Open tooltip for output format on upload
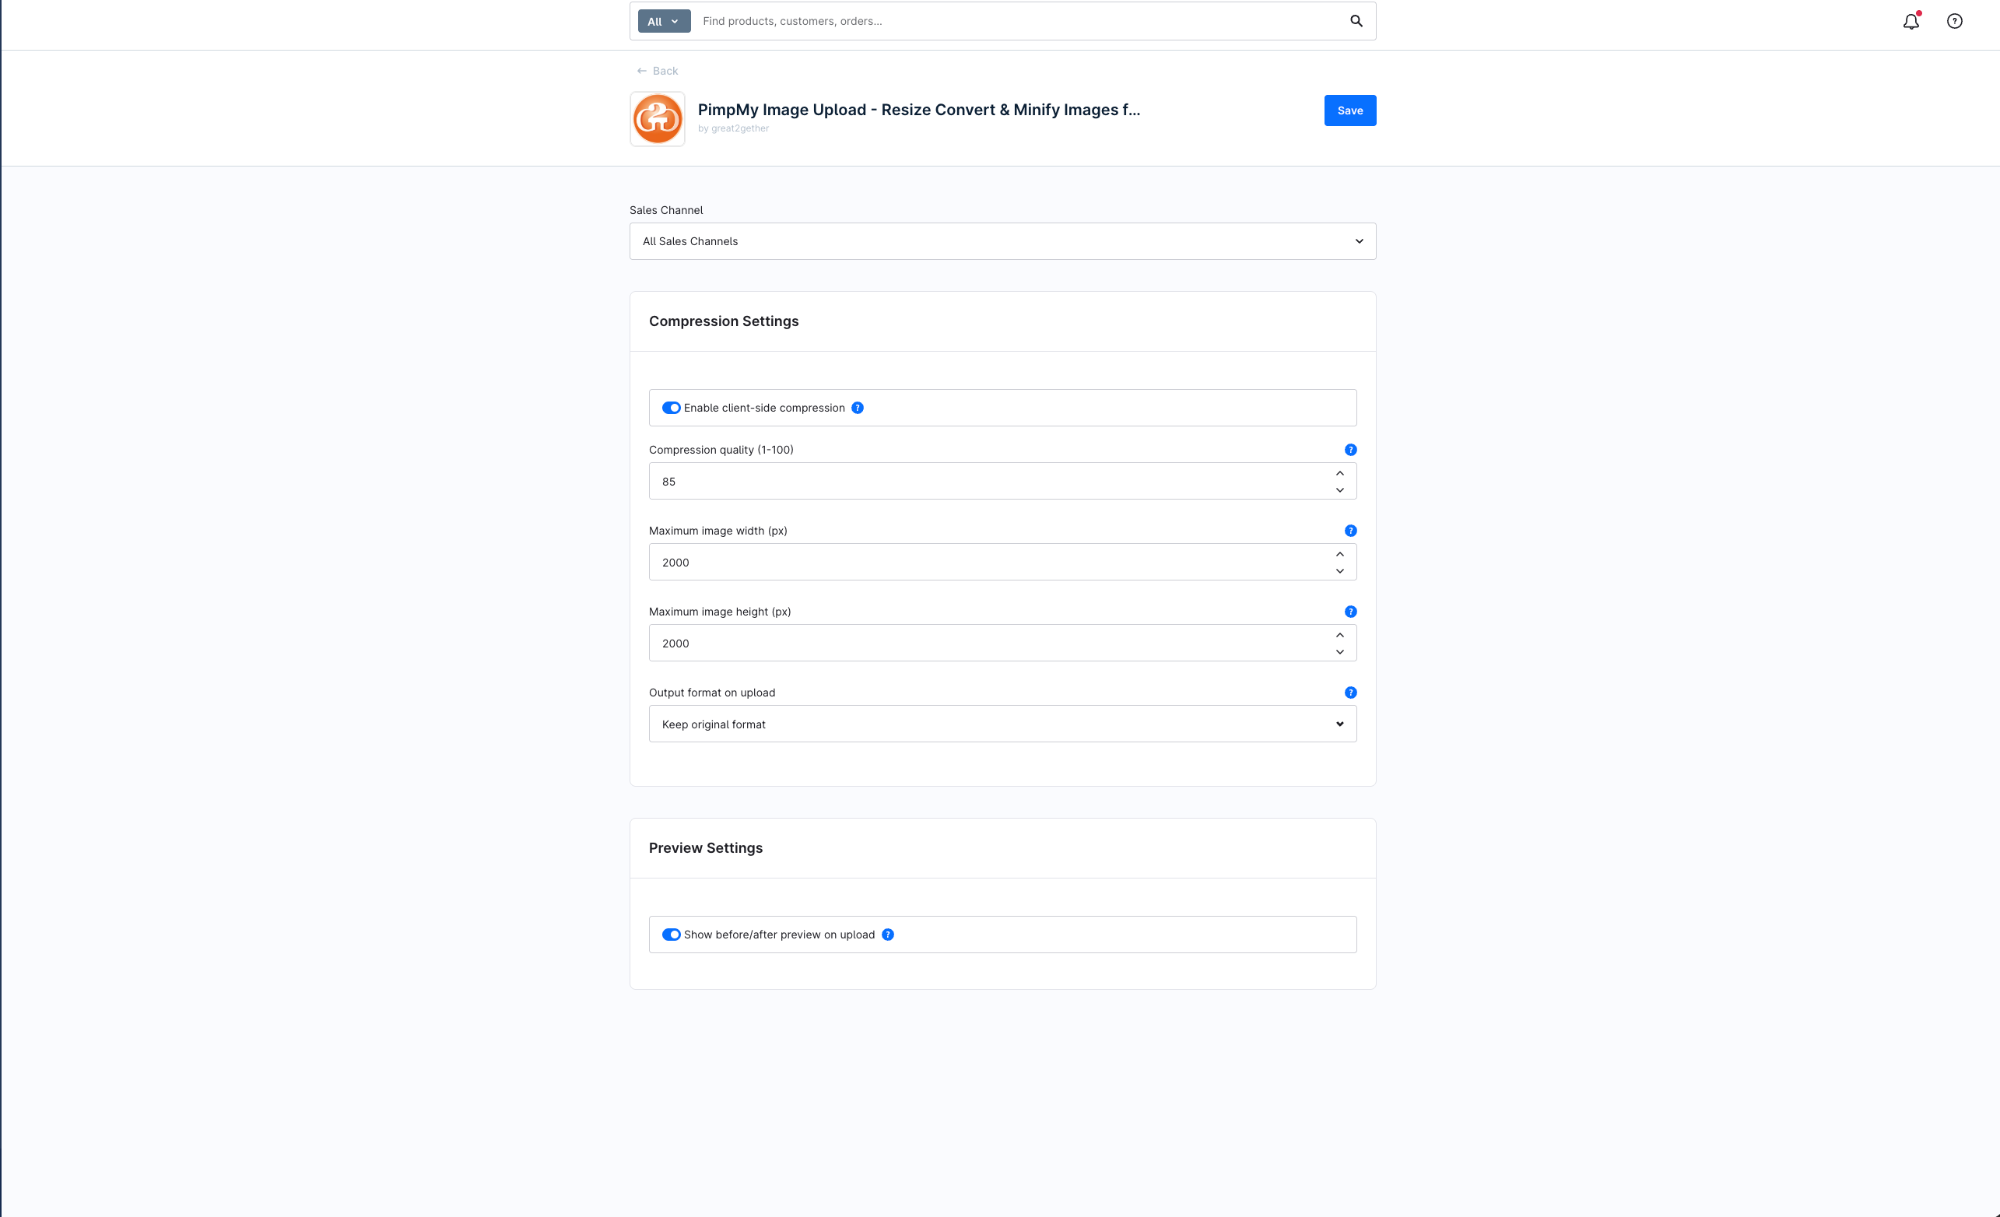2000x1217 pixels. (x=1350, y=691)
